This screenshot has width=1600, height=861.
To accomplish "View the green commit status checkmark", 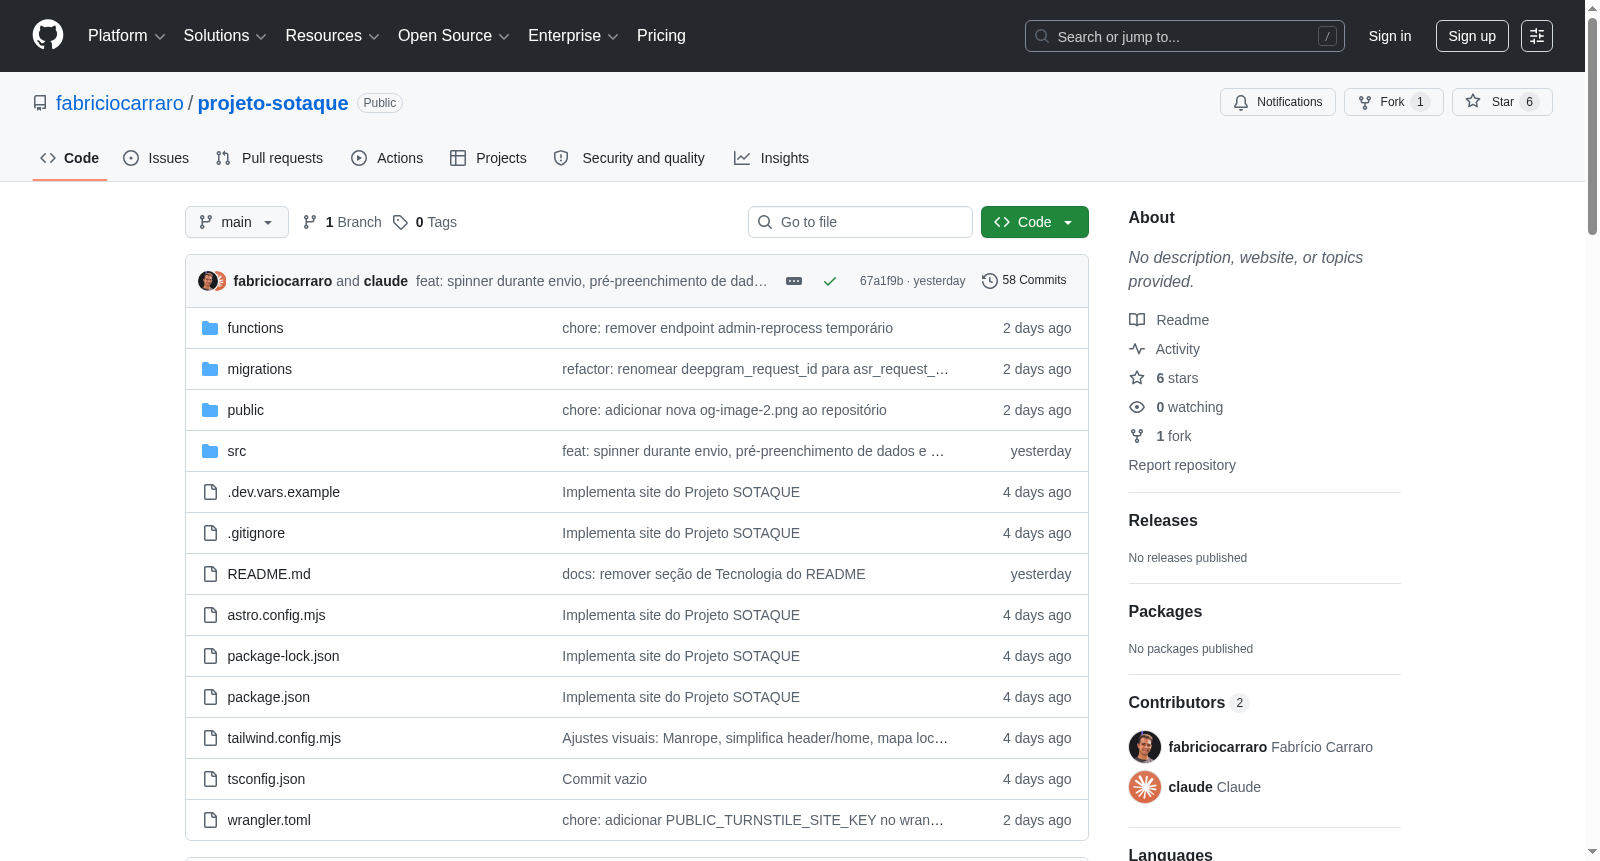I will click(x=830, y=281).
